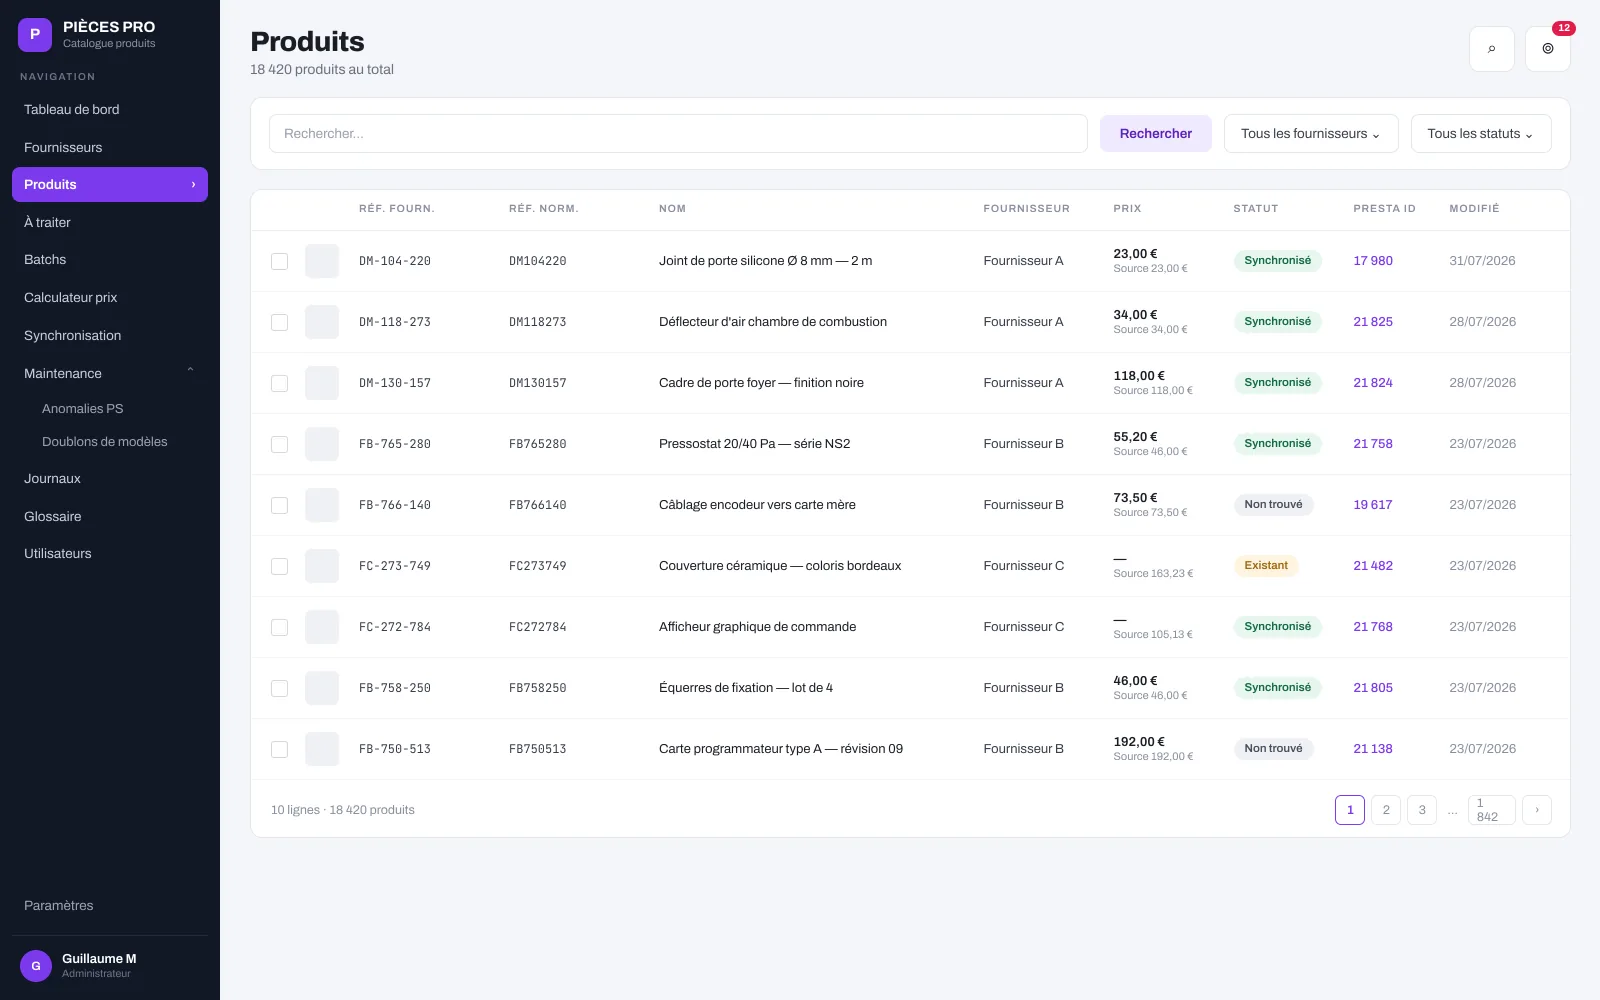The image size is (1600, 1000).
Task: Open thumbnail of Joint de porte silicone
Action: [322, 261]
